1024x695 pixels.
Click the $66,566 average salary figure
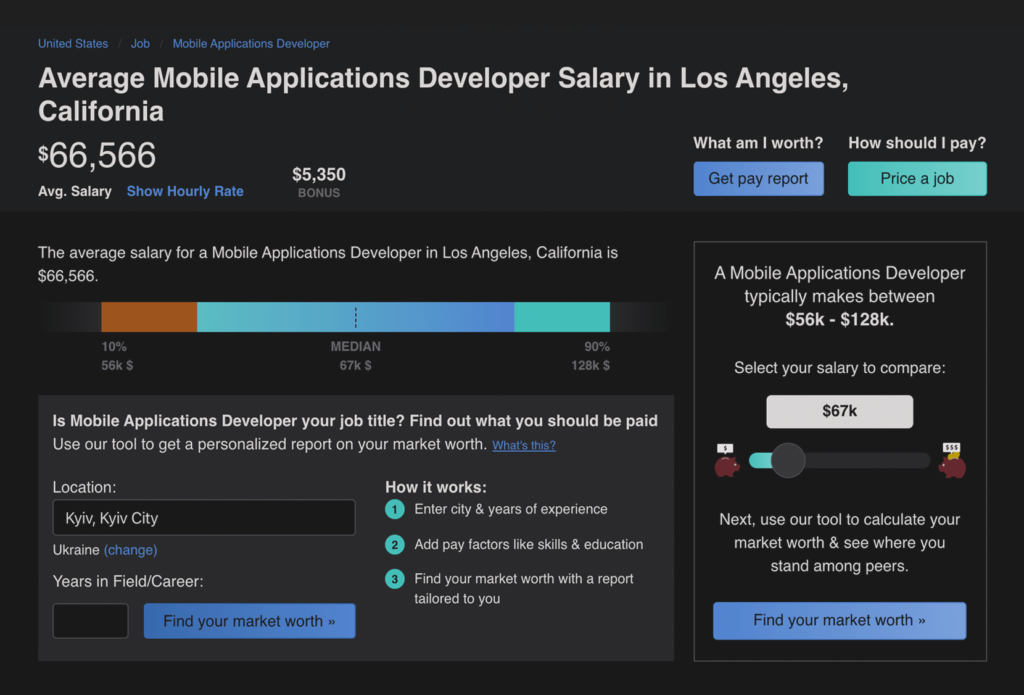click(x=97, y=155)
